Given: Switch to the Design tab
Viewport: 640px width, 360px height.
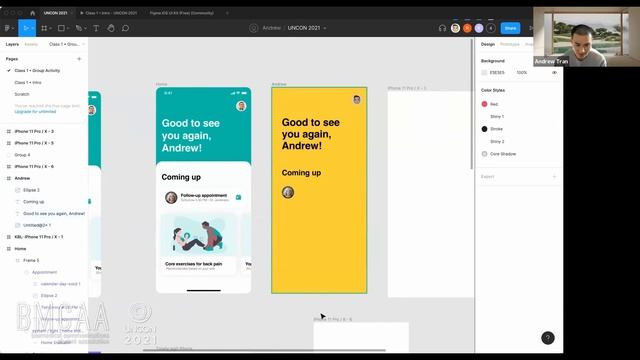Looking at the screenshot, I should [488, 44].
